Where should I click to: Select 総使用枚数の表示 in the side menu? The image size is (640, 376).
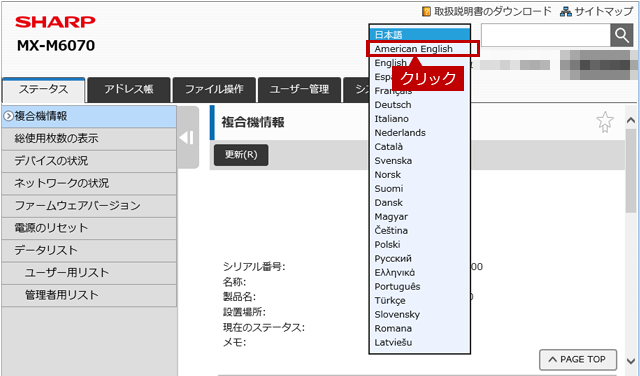89,139
